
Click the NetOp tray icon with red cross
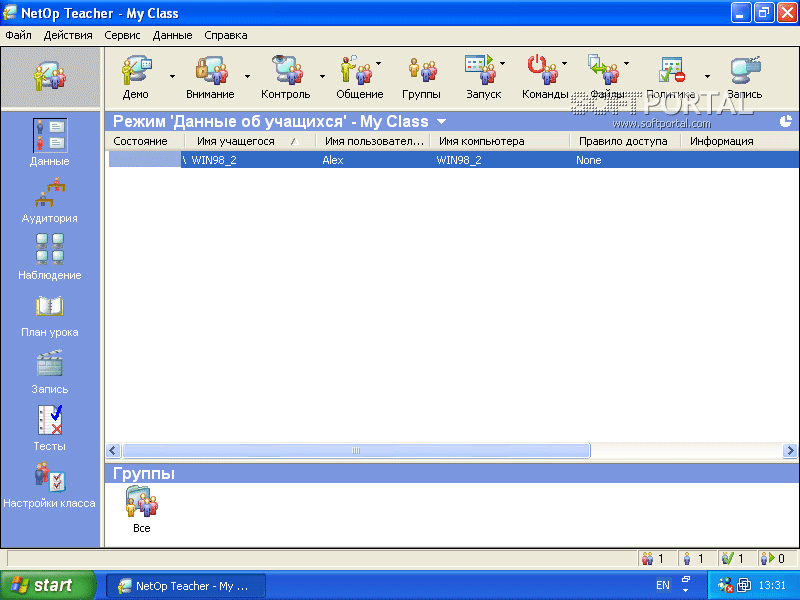726,585
